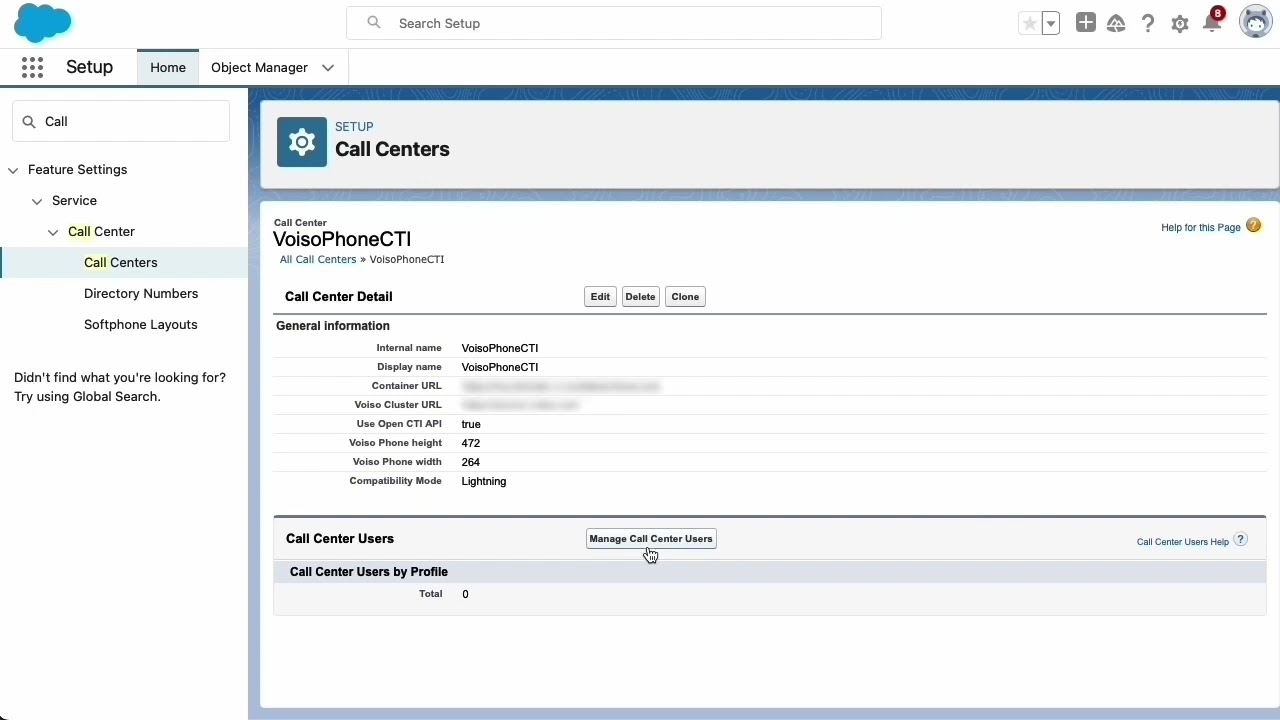Click the Delete button
The height and width of the screenshot is (720, 1280).
point(640,297)
